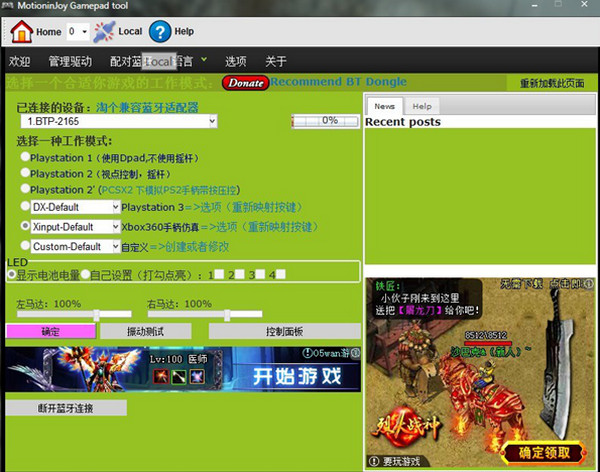Open Help via the question mark icon

coord(160,31)
